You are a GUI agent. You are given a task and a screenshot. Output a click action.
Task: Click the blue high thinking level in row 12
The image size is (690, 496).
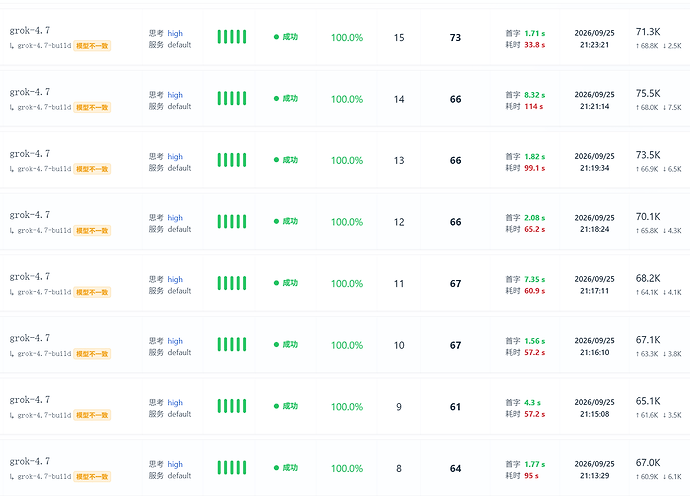click(175, 218)
